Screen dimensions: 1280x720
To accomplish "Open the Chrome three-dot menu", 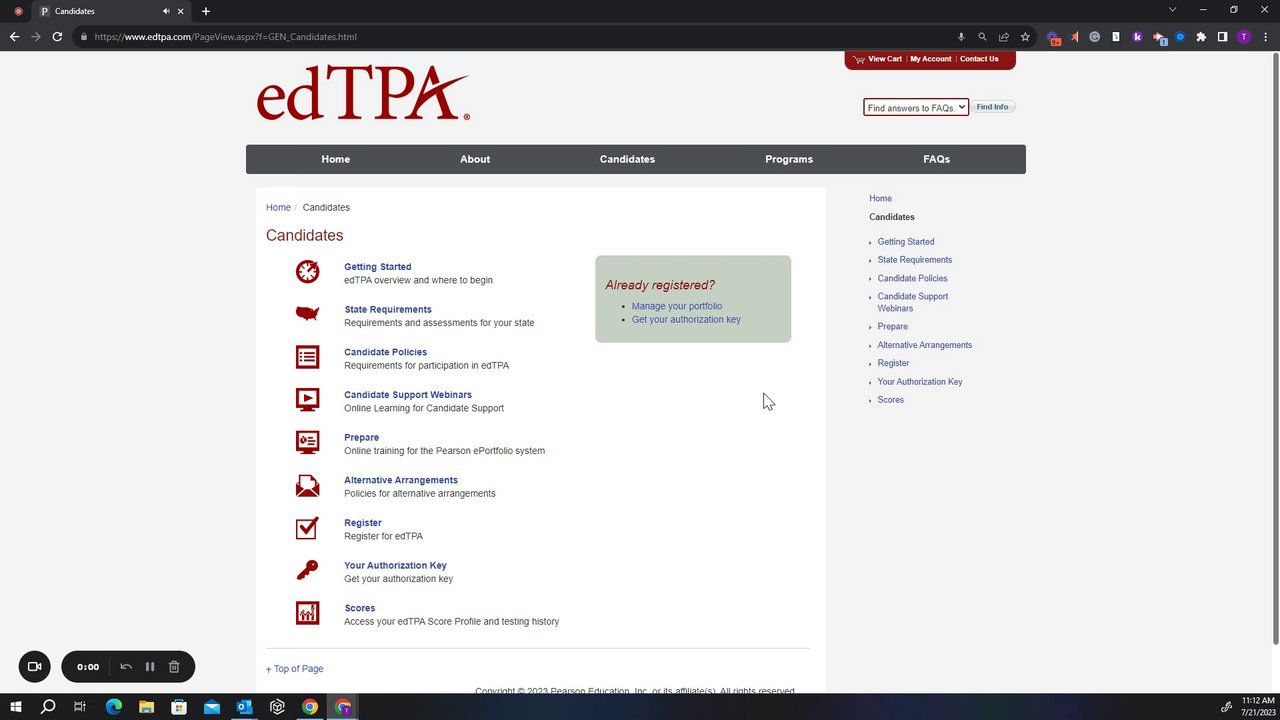I will tap(1265, 37).
